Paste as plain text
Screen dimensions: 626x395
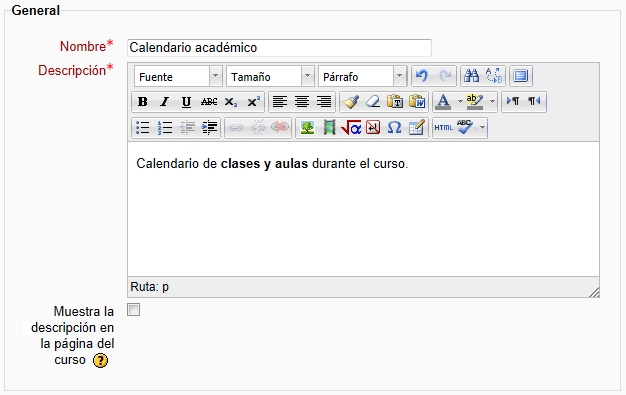click(395, 102)
